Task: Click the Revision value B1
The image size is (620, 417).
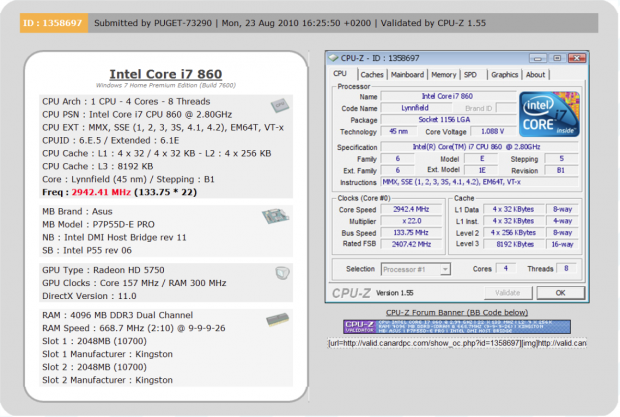Action: pyautogui.click(x=561, y=170)
